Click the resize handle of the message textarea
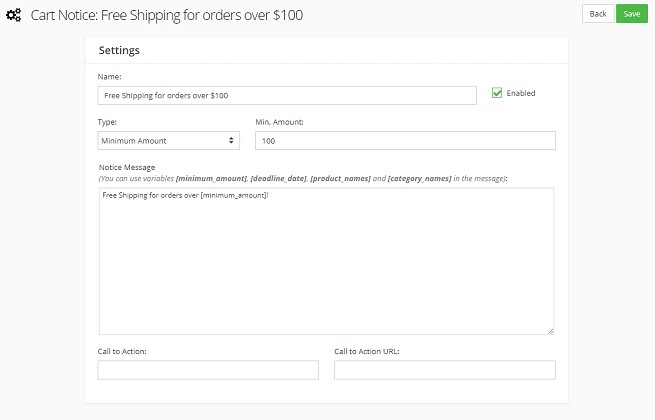The image size is (655, 420). click(551, 331)
